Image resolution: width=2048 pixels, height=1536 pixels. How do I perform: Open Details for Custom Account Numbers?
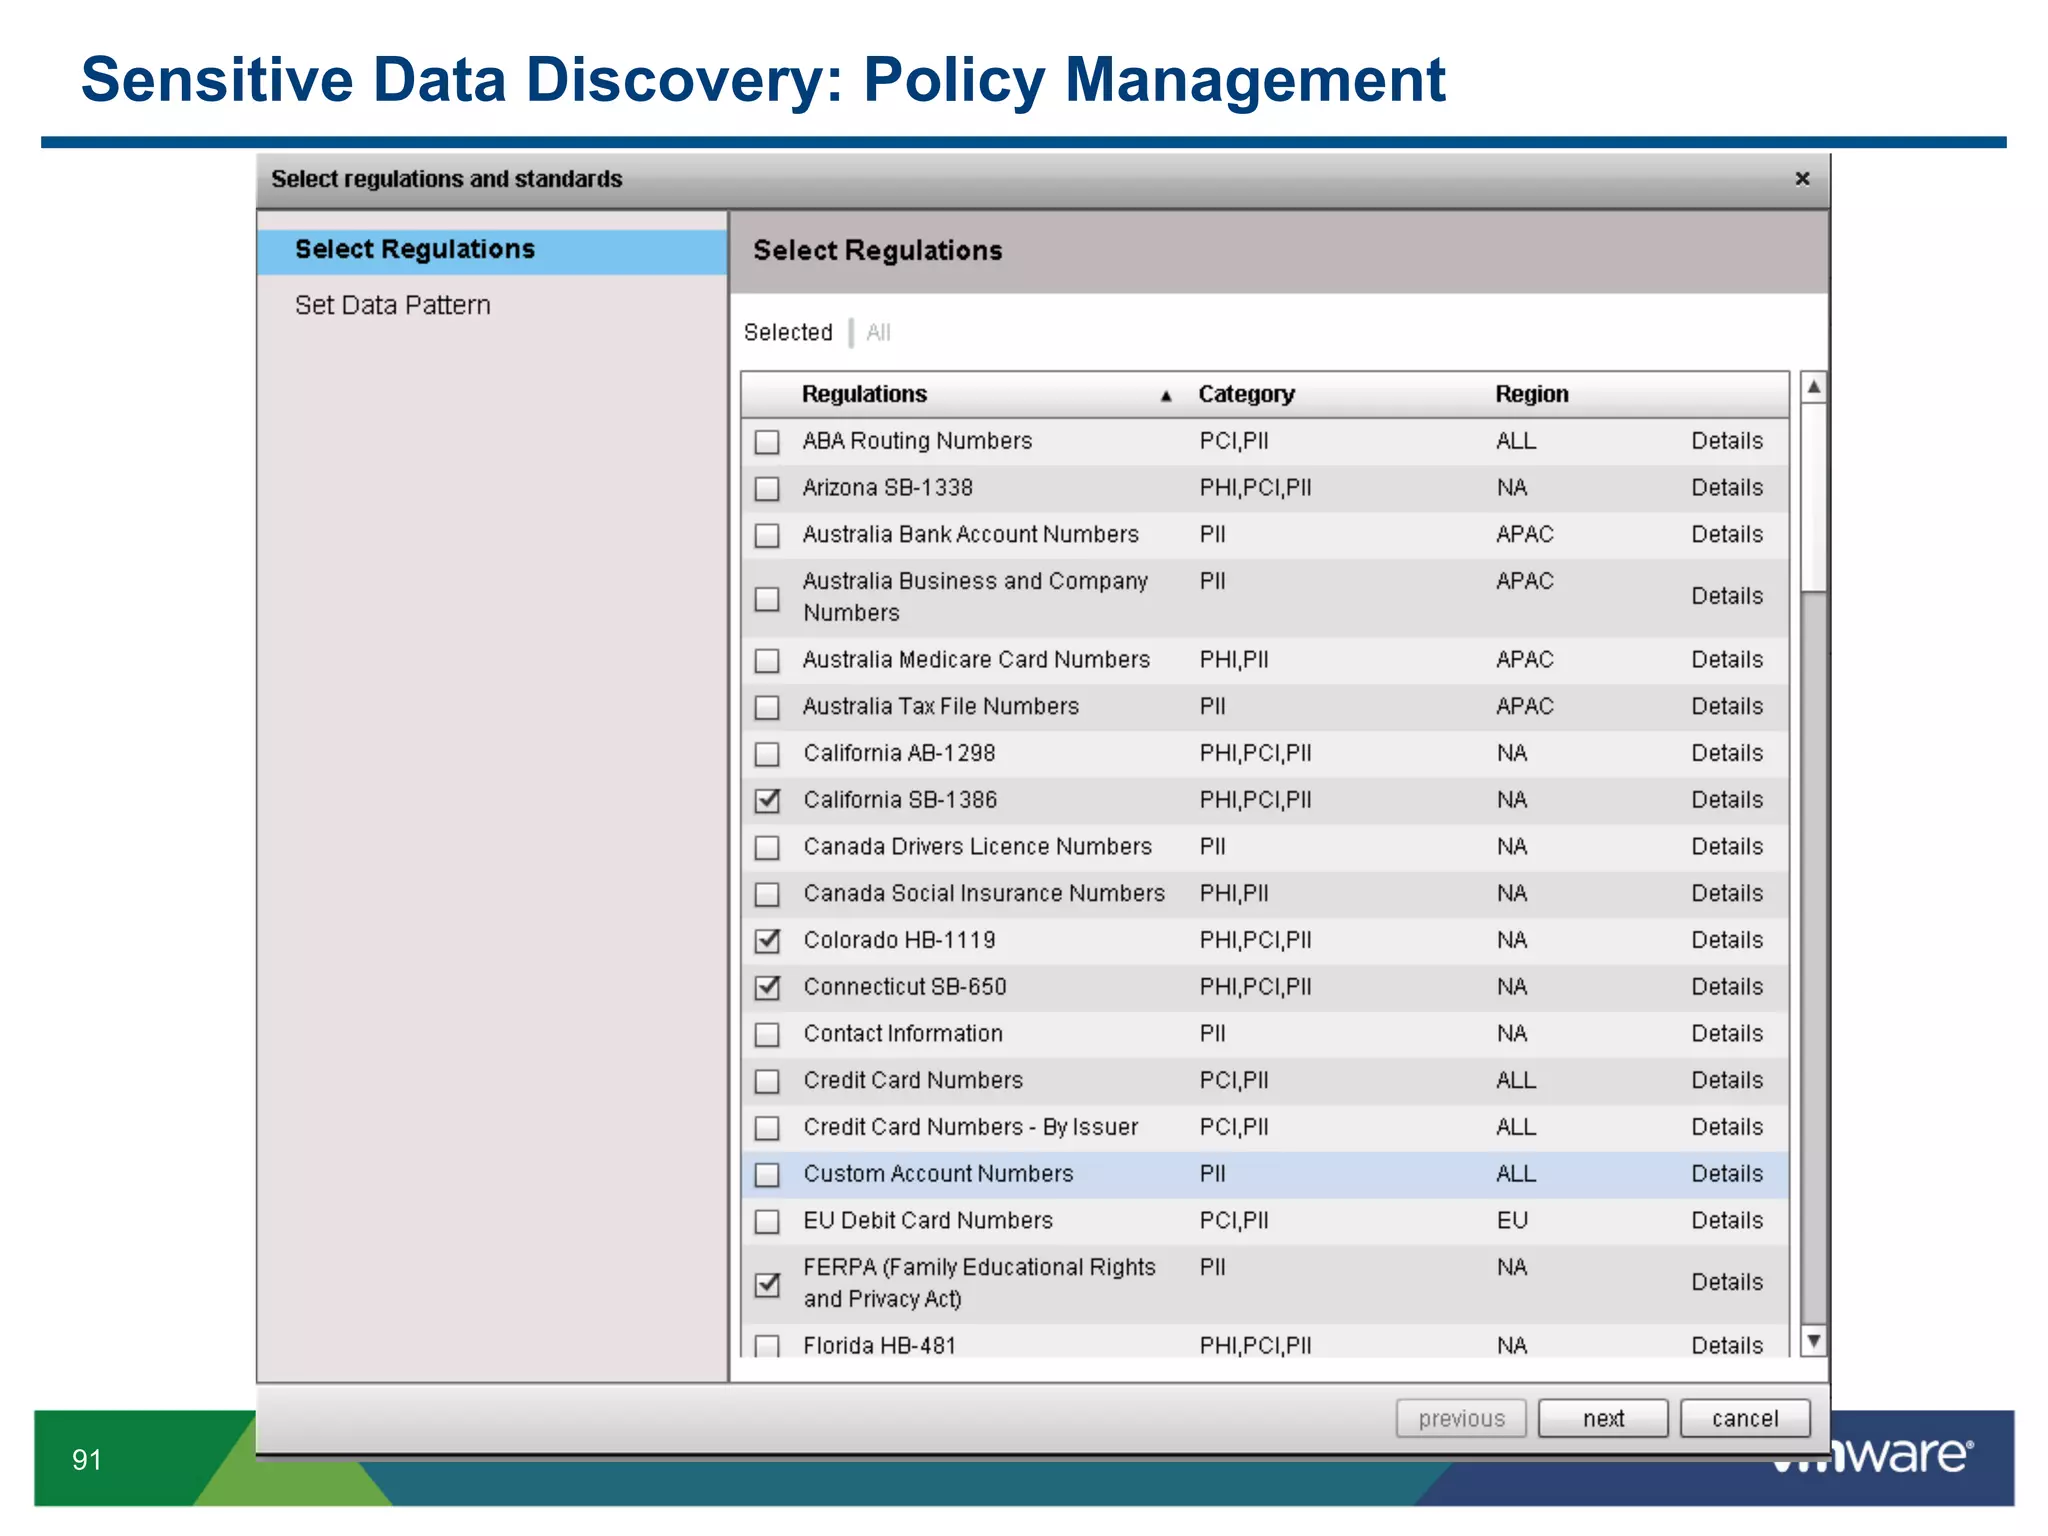coord(1727,1174)
